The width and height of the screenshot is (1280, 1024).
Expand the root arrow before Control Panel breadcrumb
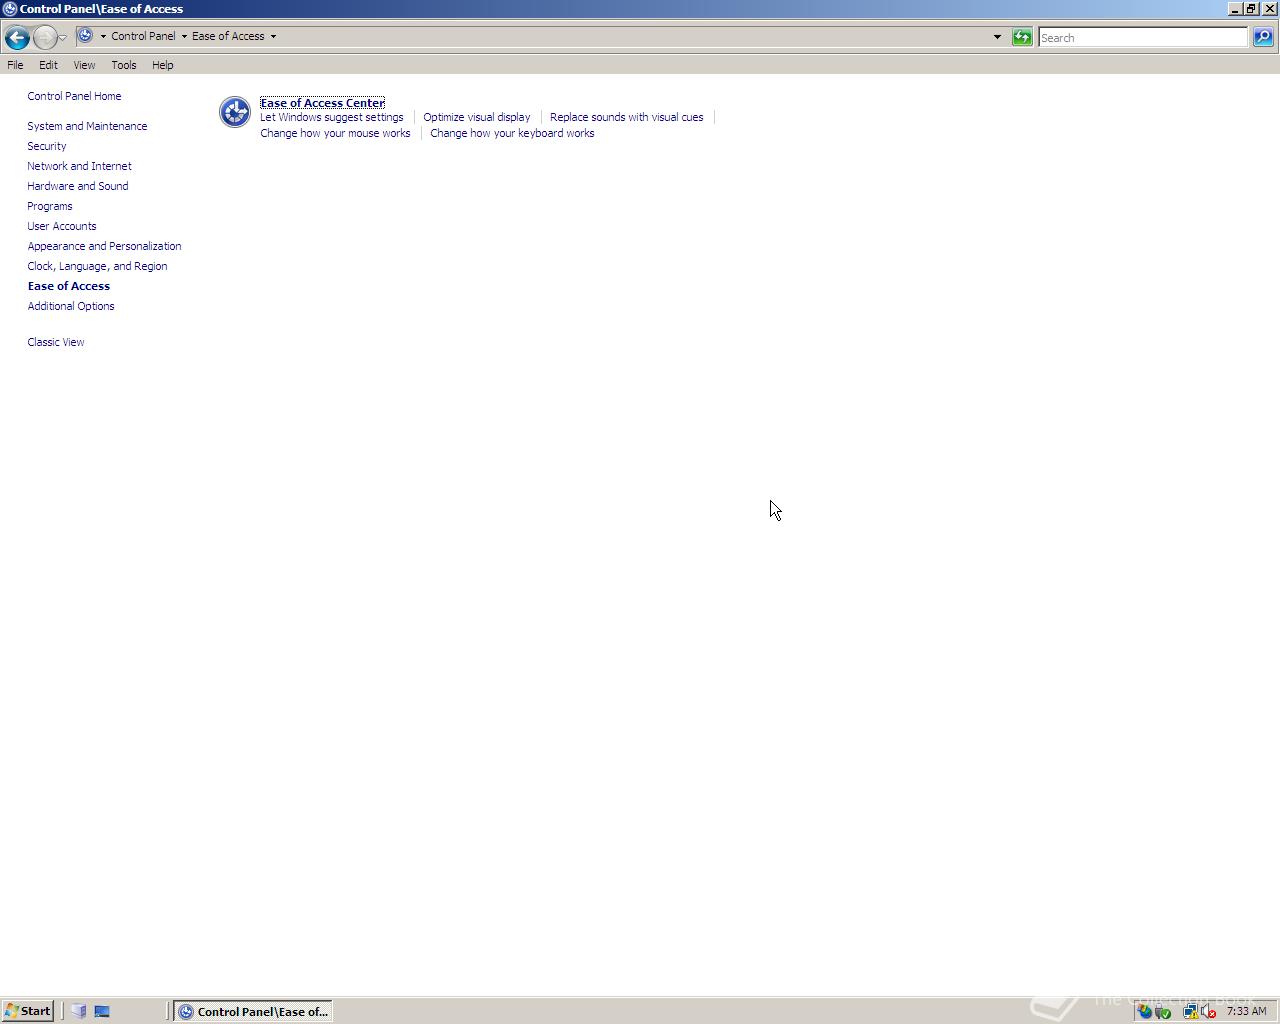103,36
